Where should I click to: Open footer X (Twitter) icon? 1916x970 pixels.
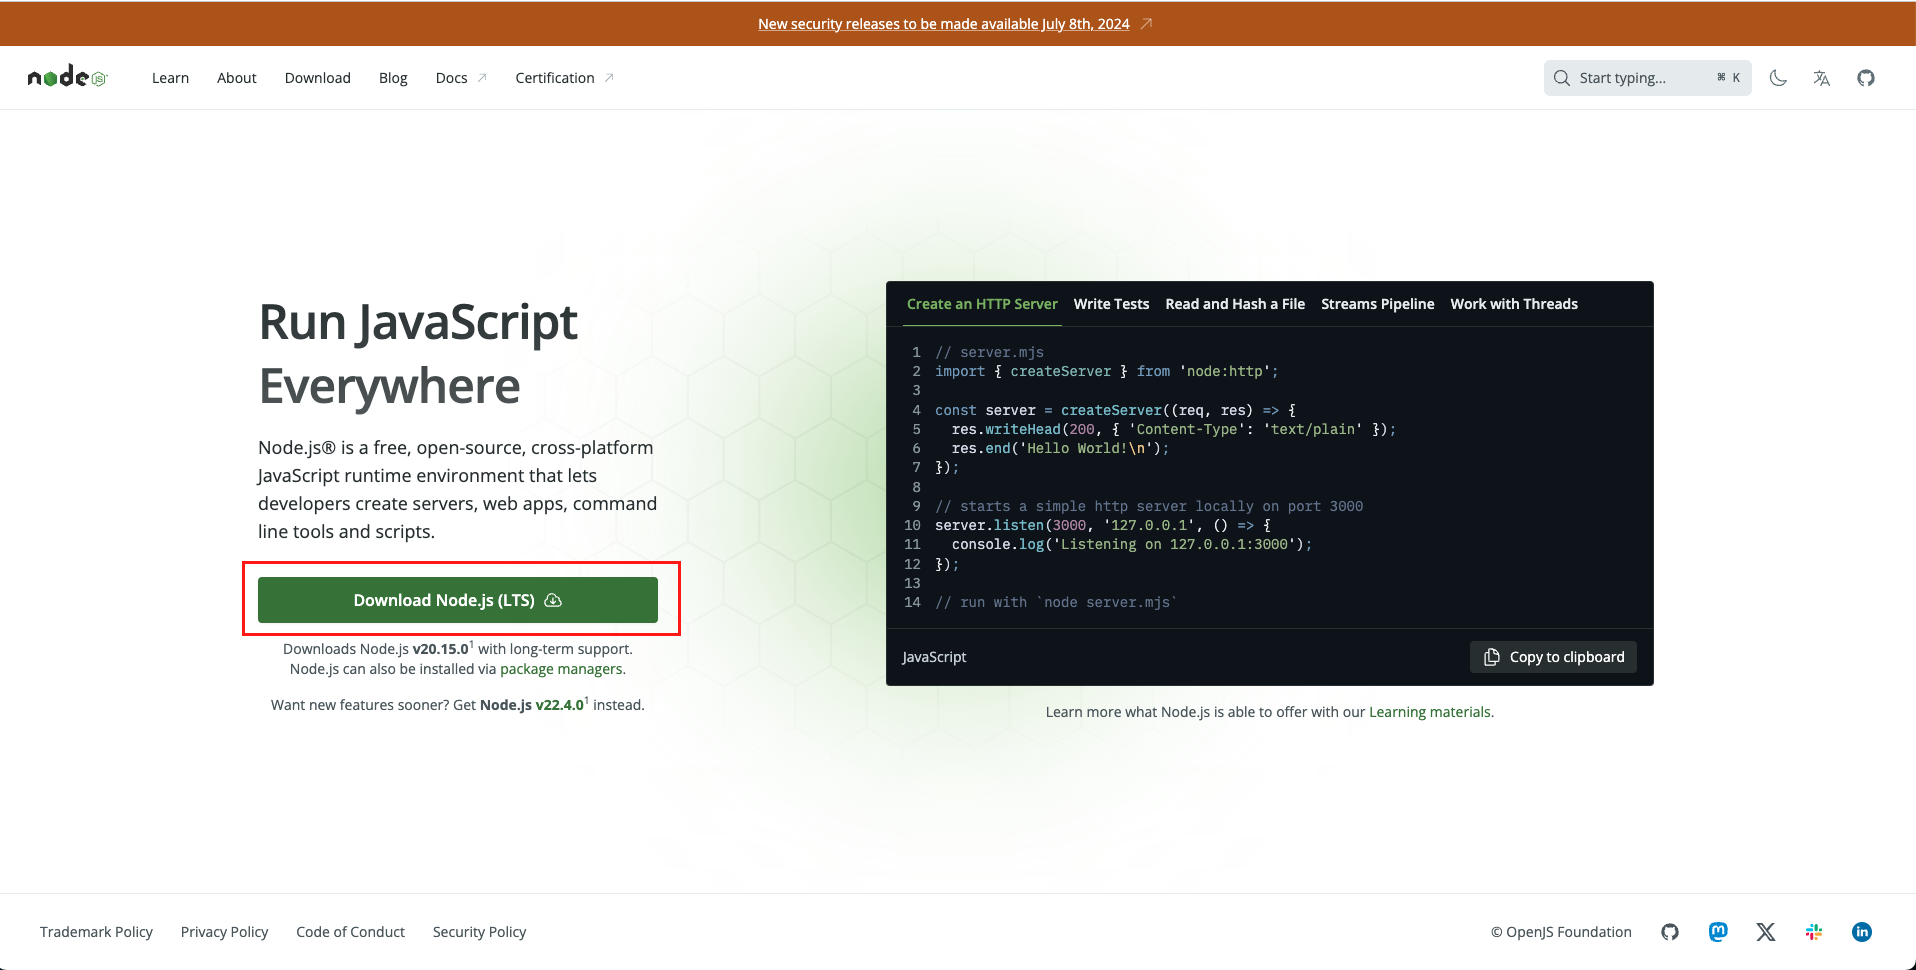click(x=1766, y=932)
